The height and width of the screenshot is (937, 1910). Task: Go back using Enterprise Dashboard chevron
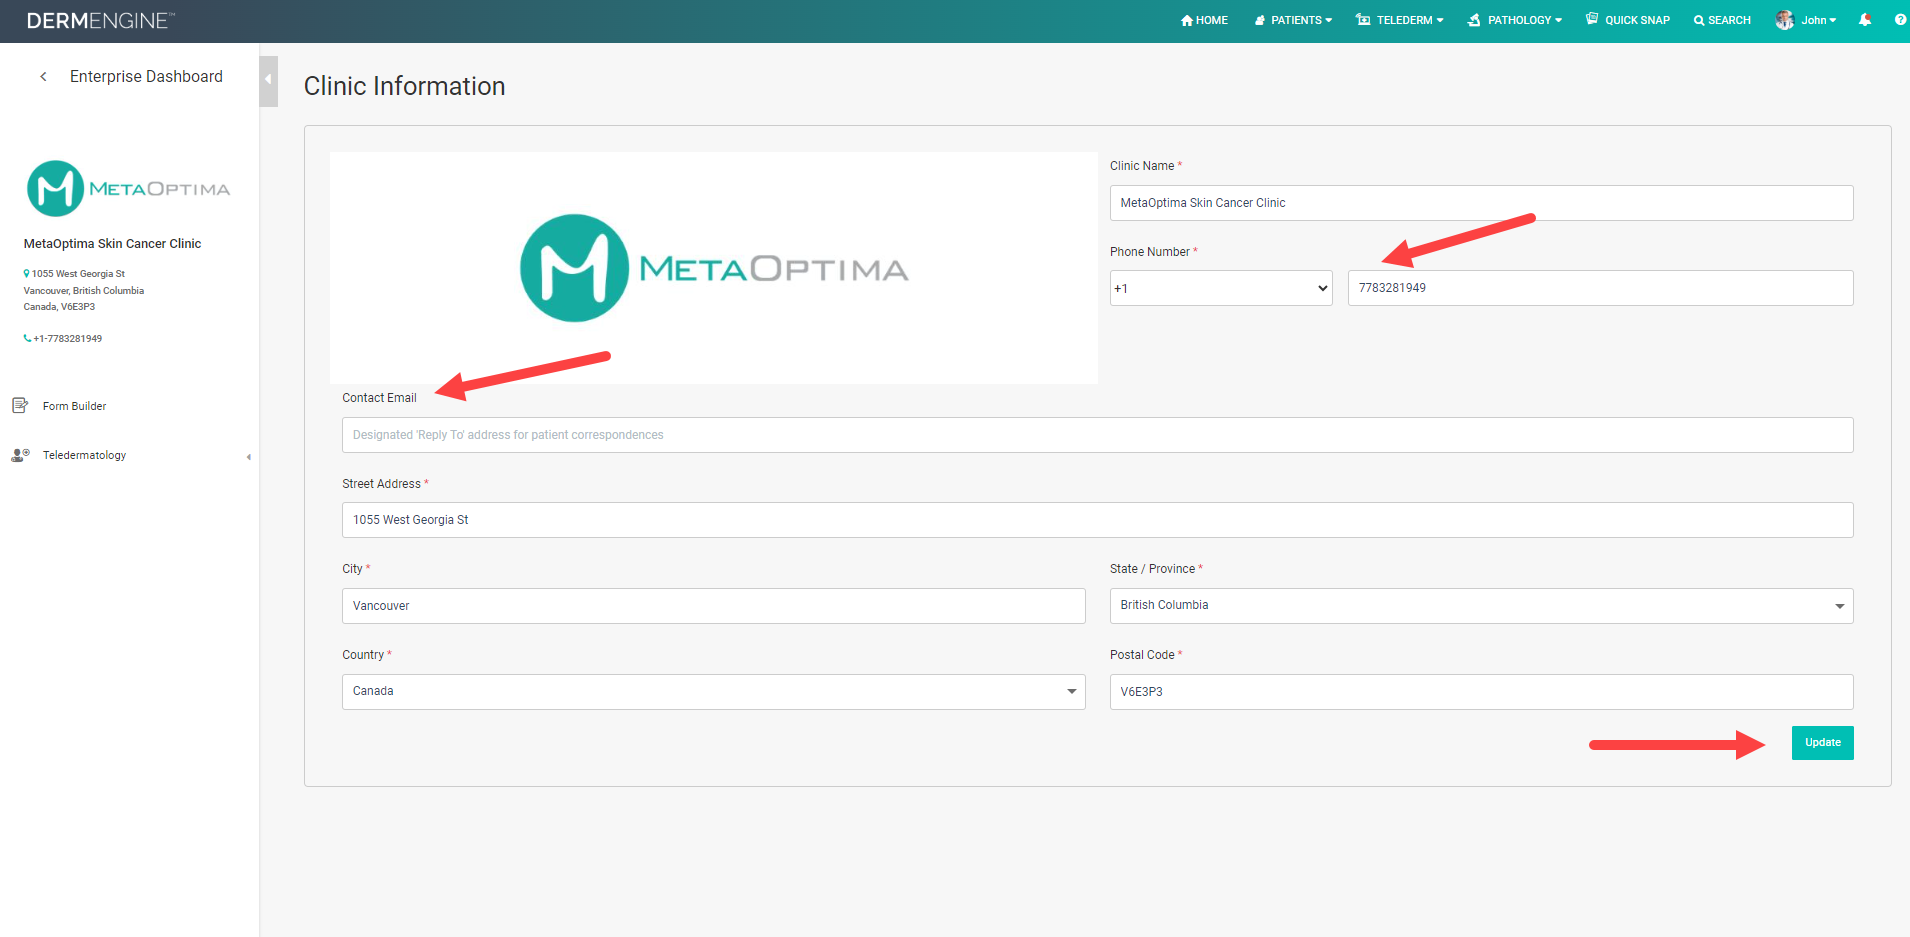[43, 77]
